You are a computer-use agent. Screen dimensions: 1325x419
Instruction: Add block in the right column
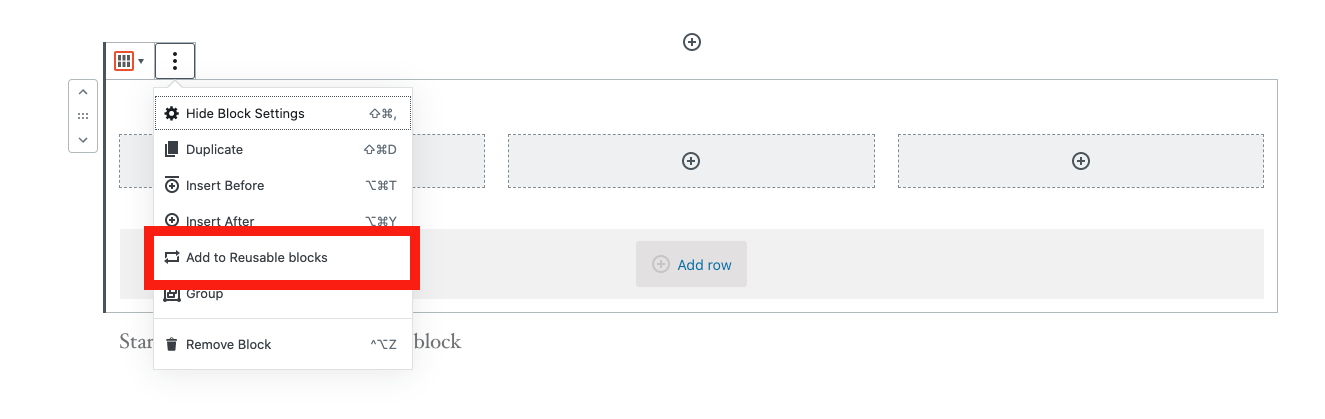coord(1081,161)
